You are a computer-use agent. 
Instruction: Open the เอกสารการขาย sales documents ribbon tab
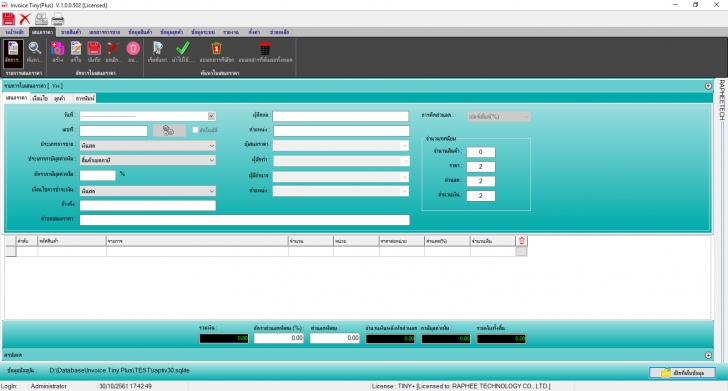click(104, 32)
